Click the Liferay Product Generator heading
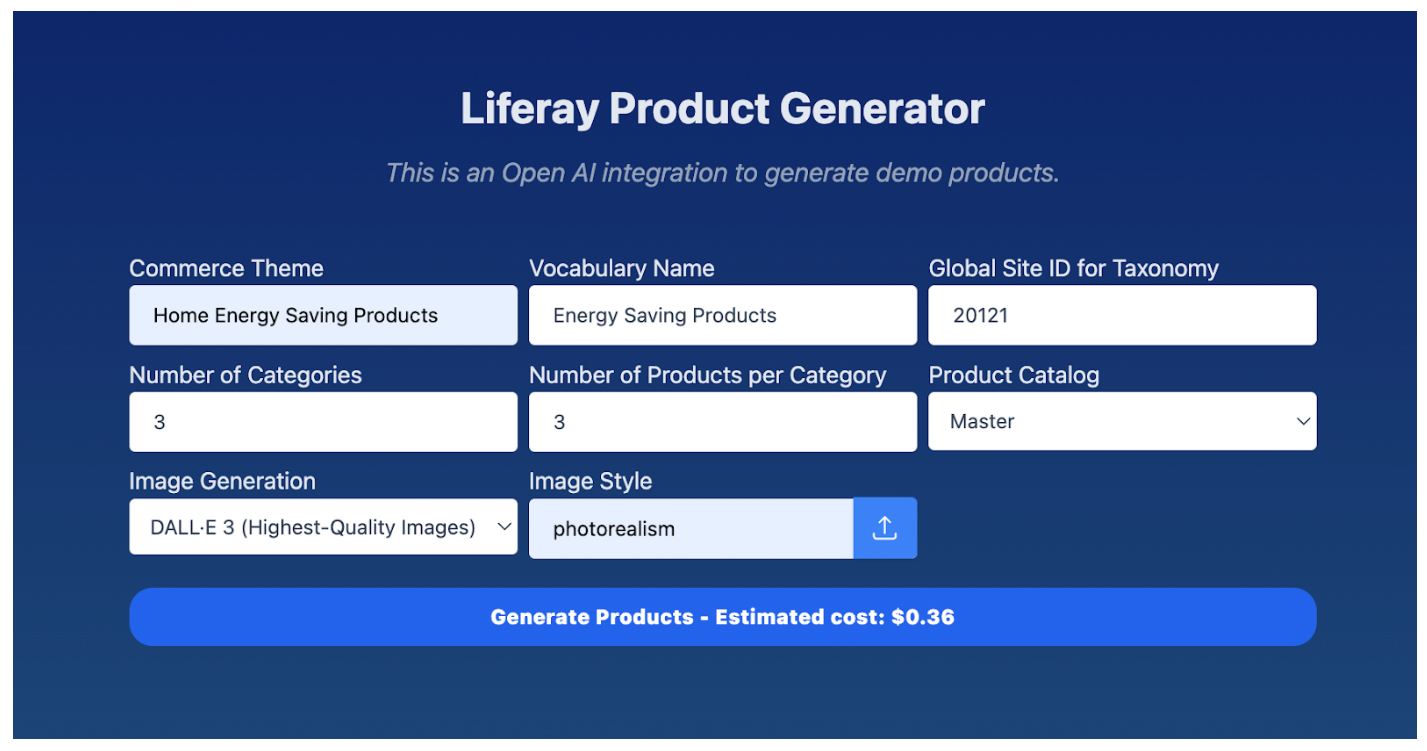The image size is (1427, 751). coord(722,108)
